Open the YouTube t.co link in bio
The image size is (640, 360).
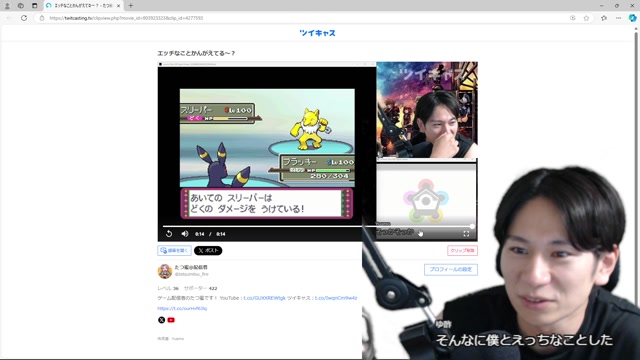[264, 298]
